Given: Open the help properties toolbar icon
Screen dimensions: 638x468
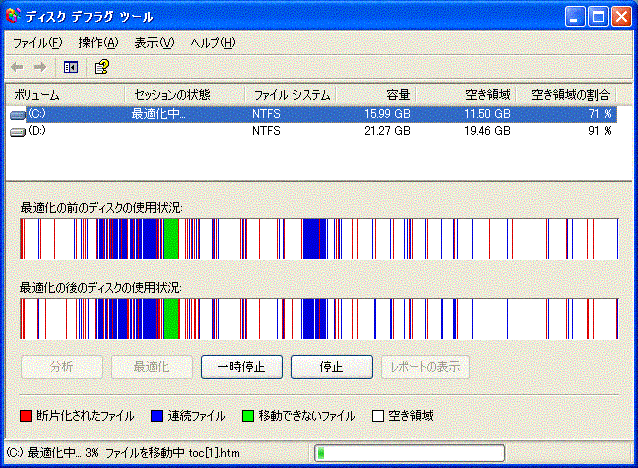Looking at the screenshot, I should pos(102,67).
